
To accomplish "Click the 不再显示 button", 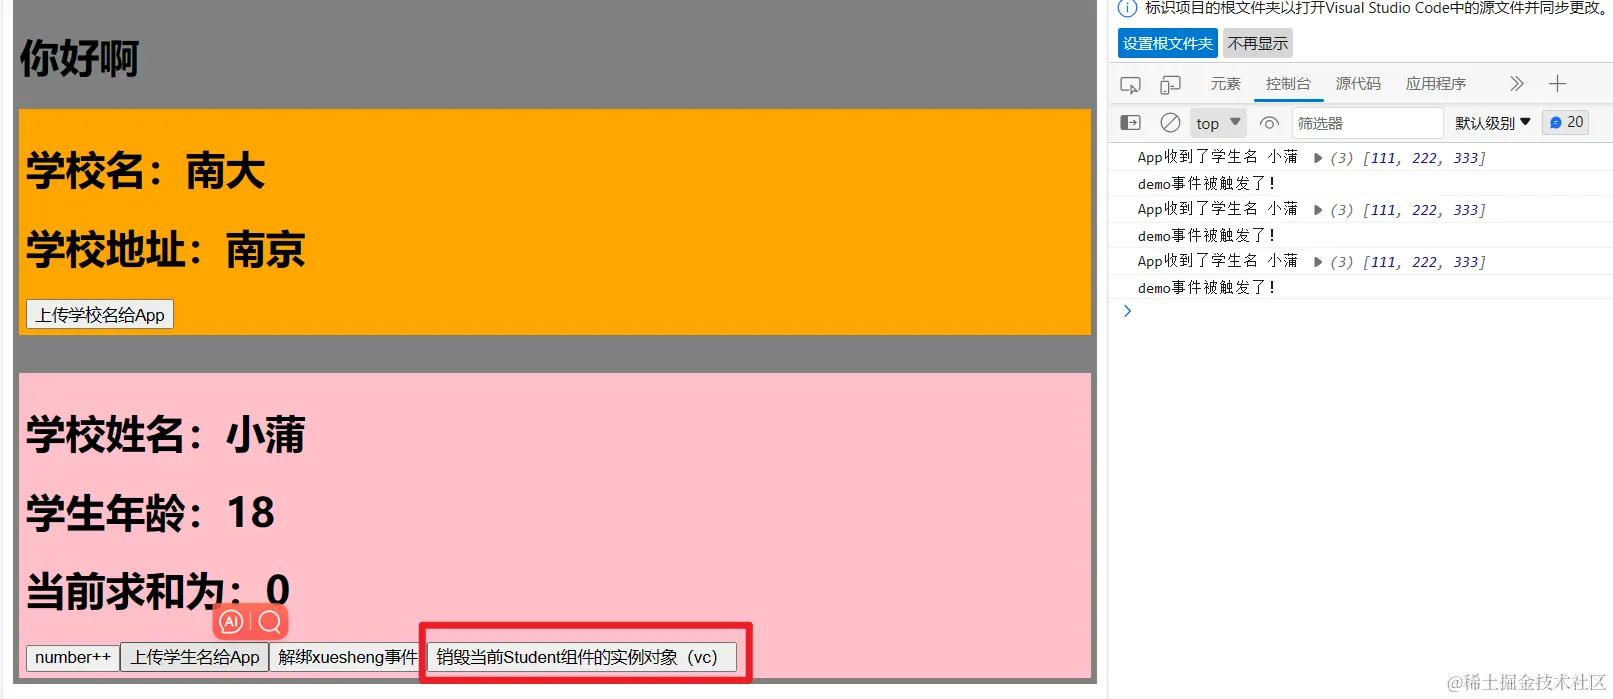I will coord(1258,44).
